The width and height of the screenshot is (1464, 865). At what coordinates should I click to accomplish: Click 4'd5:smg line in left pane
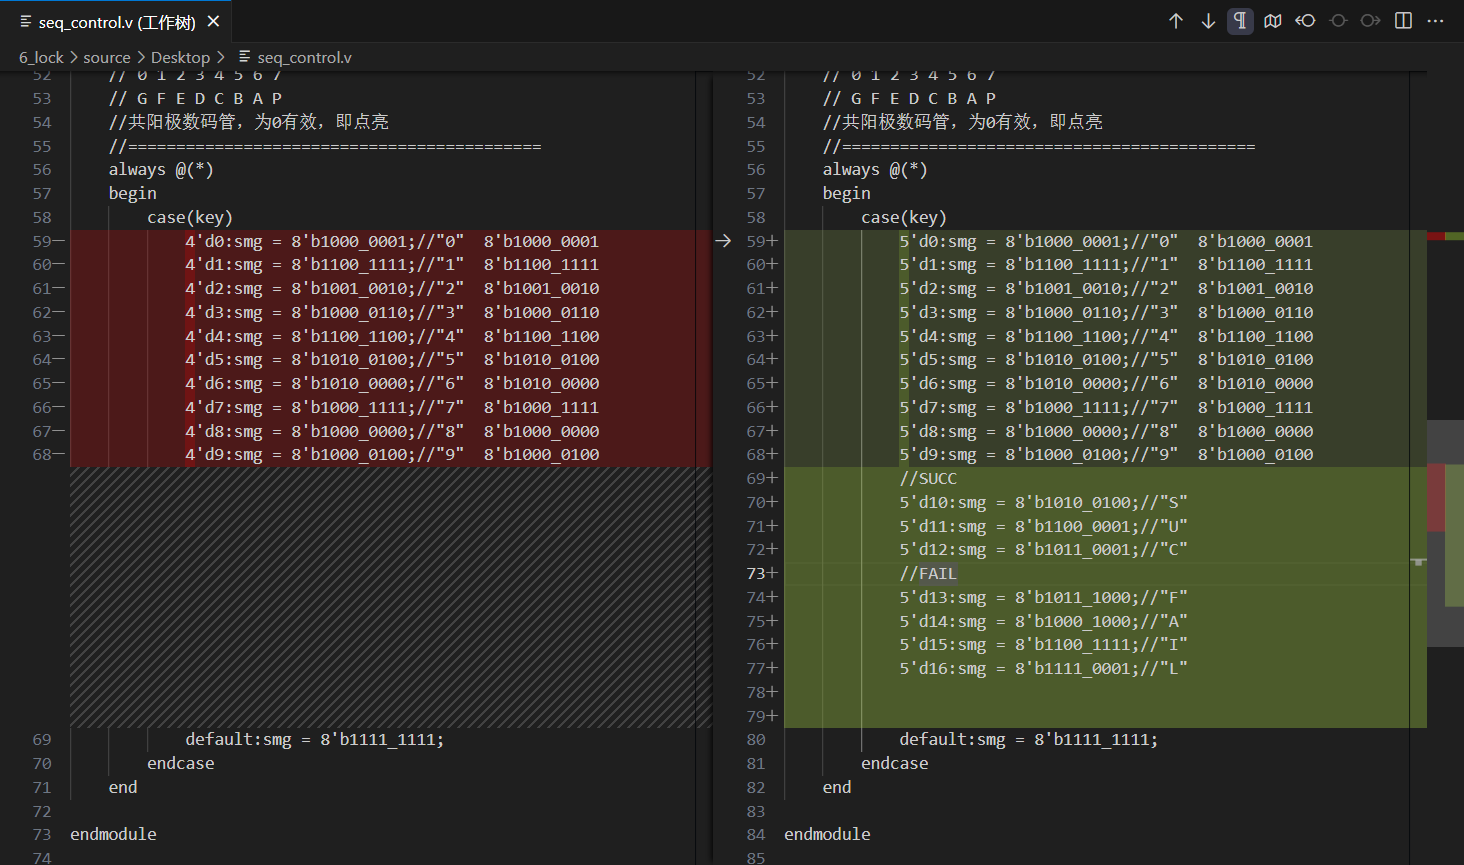(392, 360)
